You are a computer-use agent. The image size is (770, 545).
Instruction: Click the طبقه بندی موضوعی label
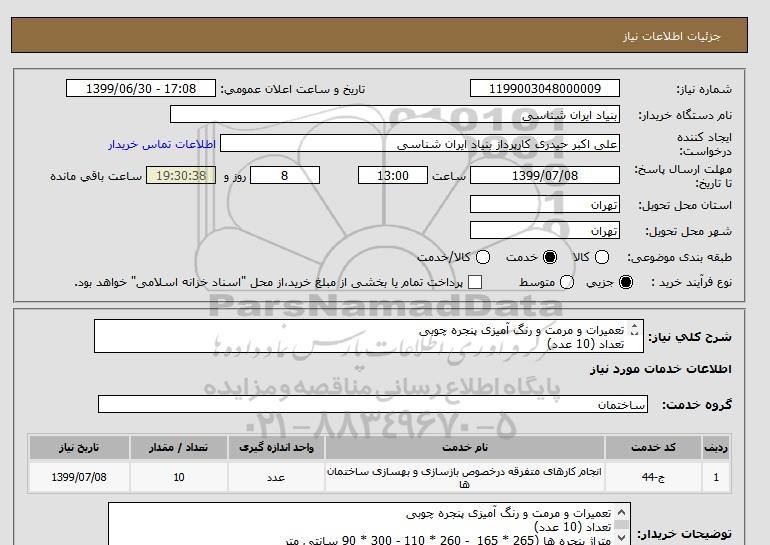click(x=680, y=257)
